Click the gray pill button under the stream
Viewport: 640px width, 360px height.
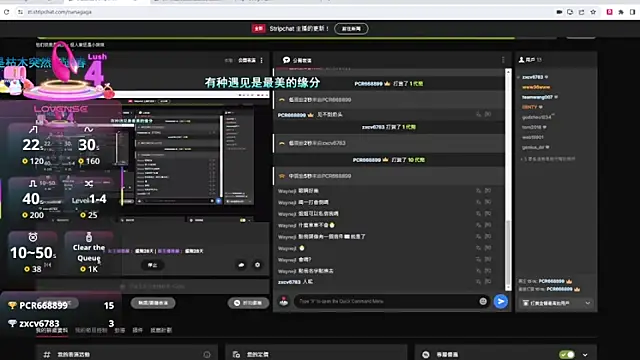click(153, 303)
